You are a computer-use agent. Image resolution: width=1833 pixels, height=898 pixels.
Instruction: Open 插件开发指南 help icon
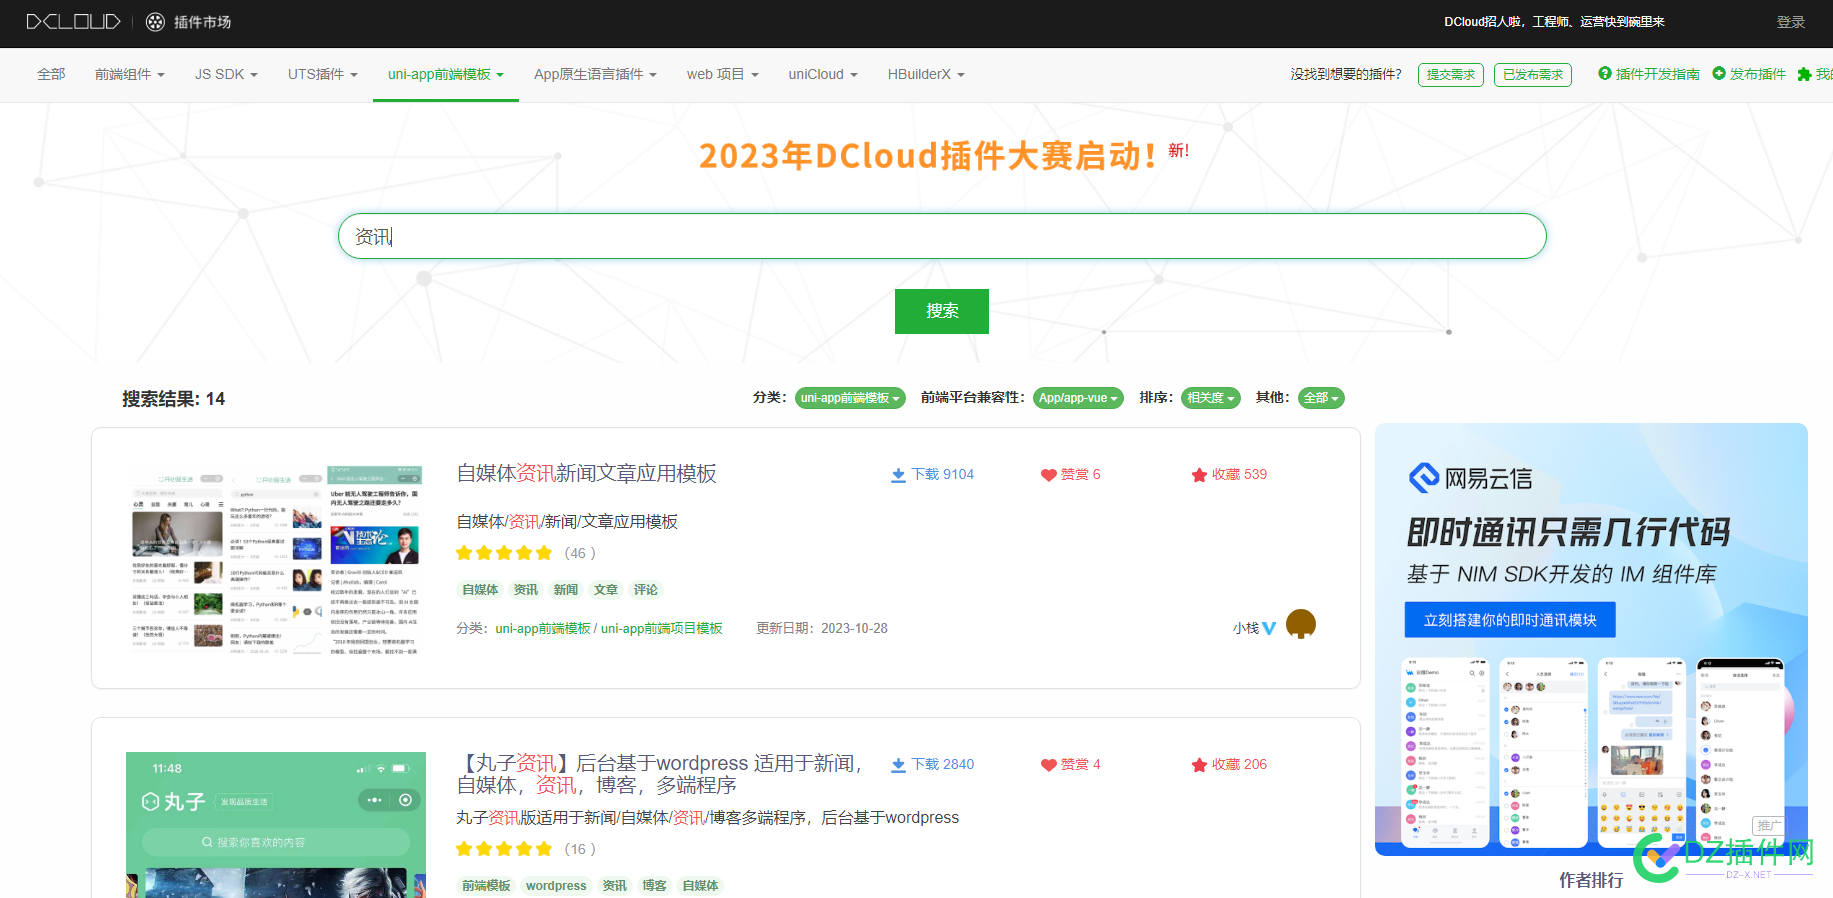pyautogui.click(x=1605, y=73)
